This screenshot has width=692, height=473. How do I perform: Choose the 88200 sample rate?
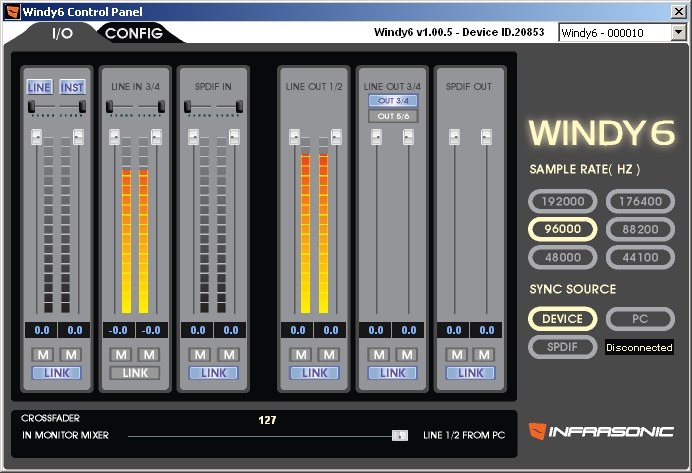point(640,229)
